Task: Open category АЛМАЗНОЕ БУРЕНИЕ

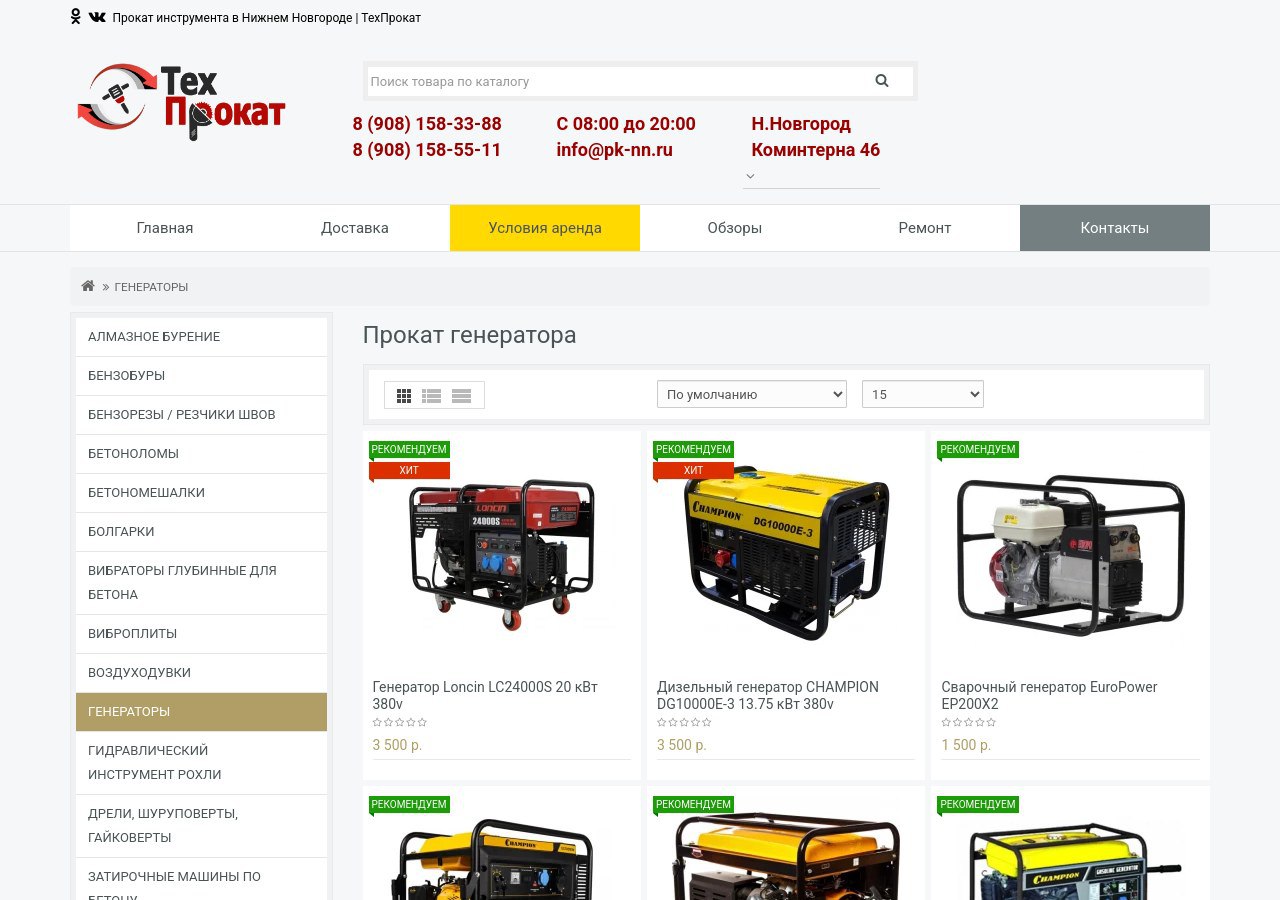Action: coord(201,337)
